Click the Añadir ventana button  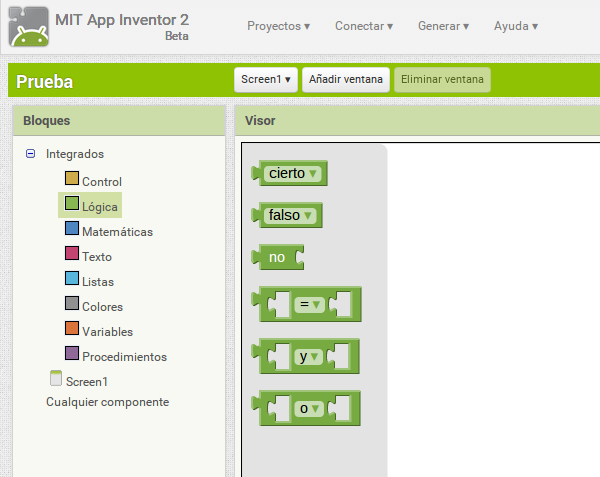coord(346,80)
